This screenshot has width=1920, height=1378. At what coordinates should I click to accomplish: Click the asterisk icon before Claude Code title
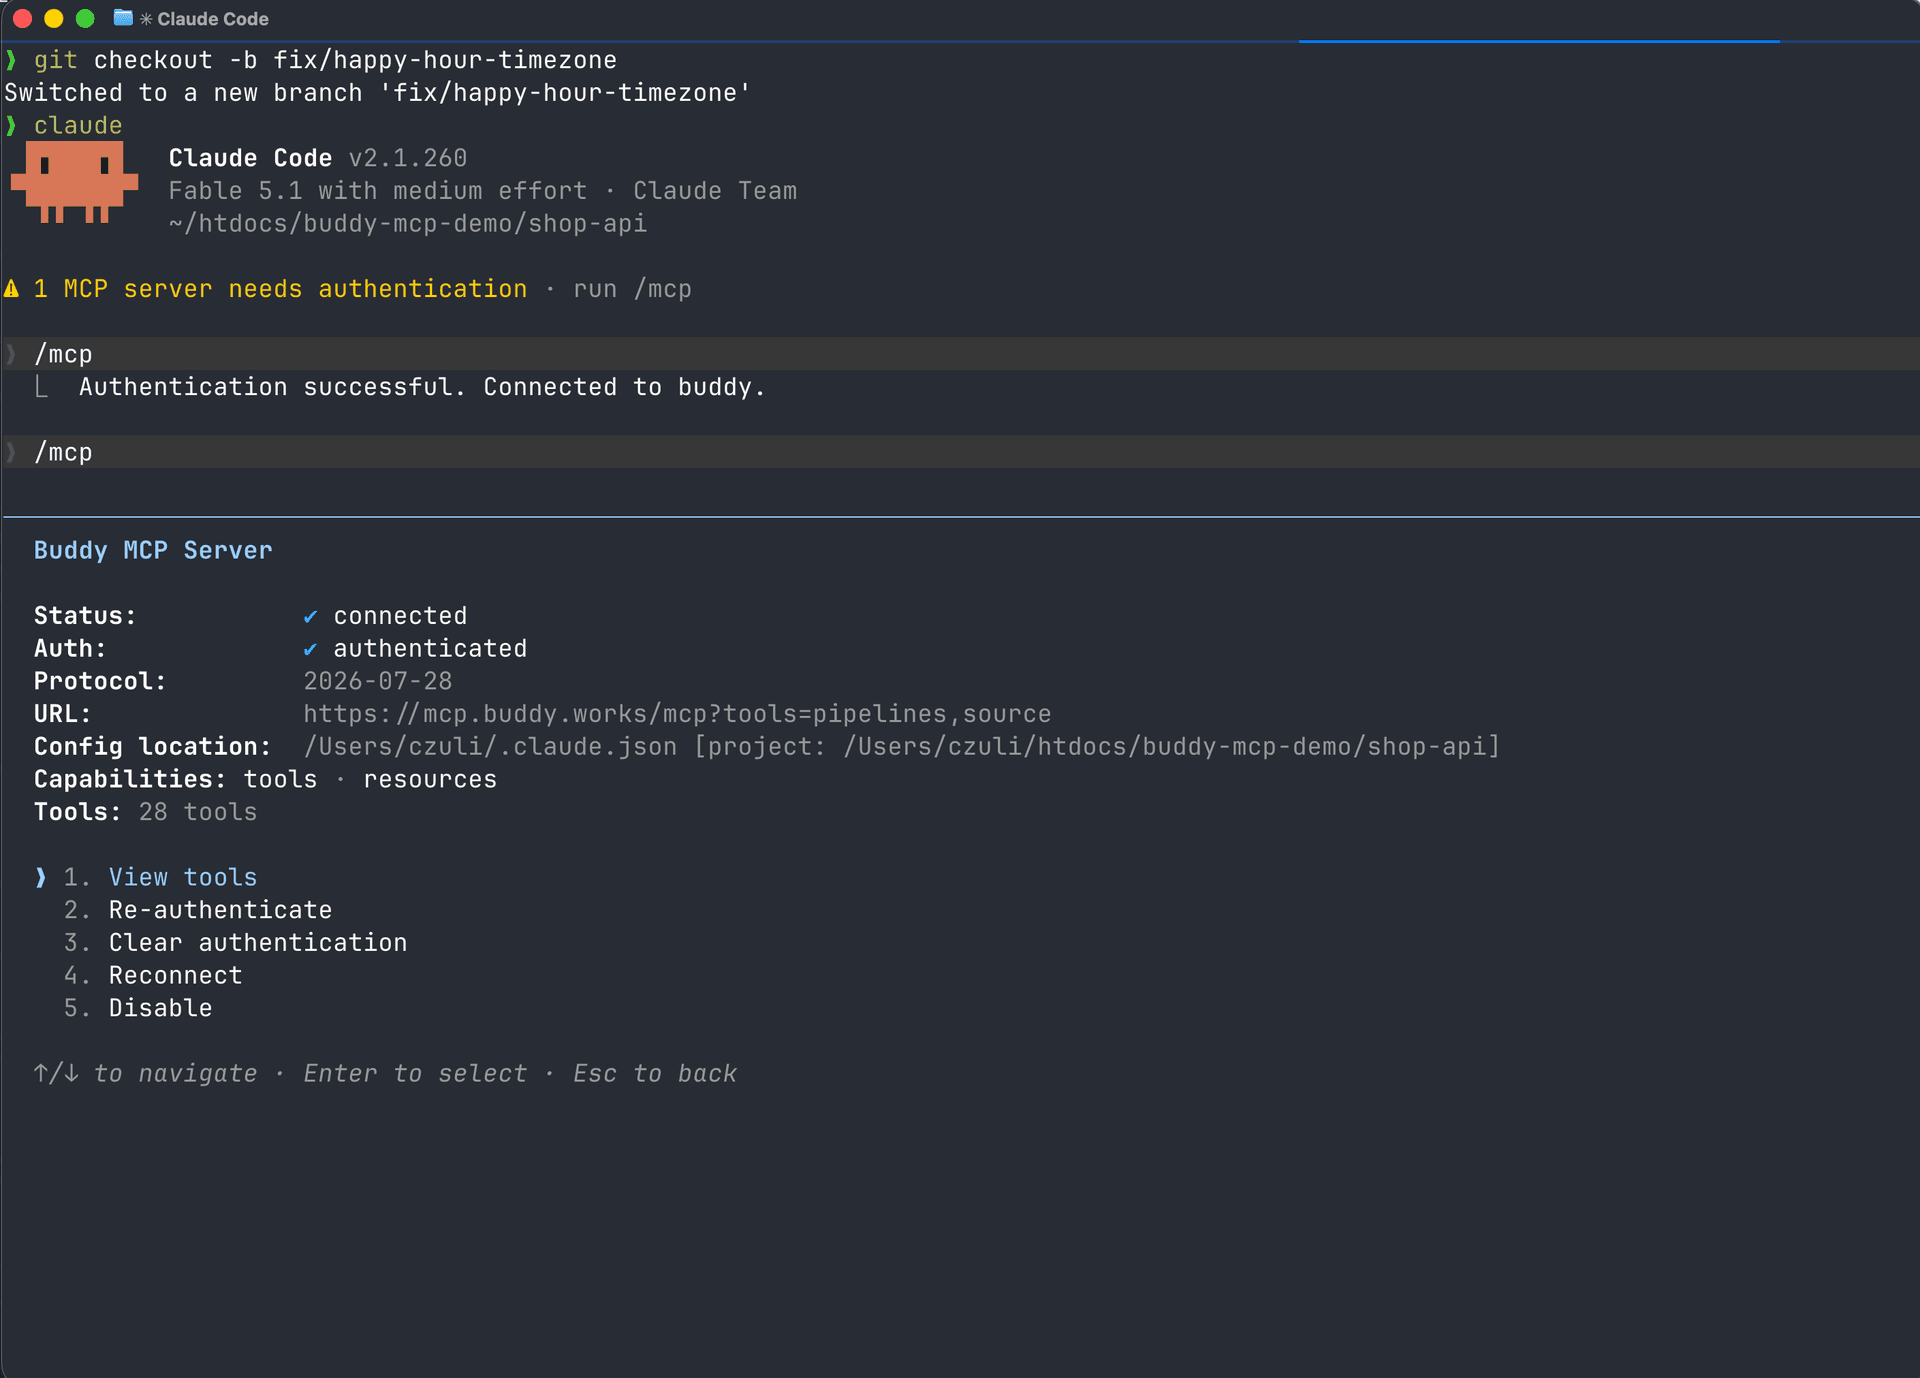[146, 19]
